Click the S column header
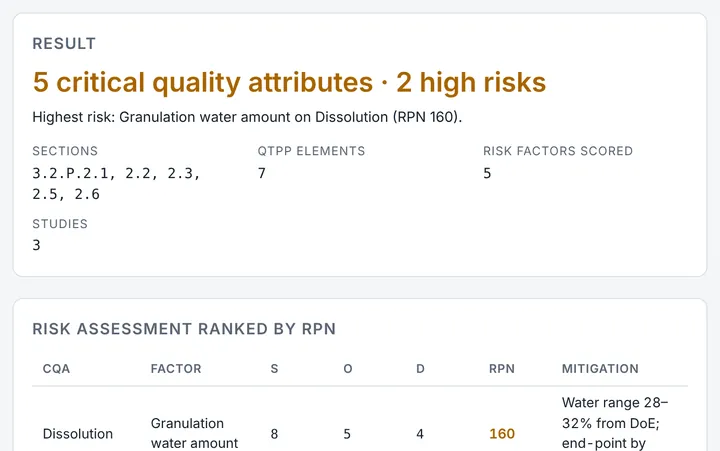This screenshot has width=720, height=451. click(275, 369)
